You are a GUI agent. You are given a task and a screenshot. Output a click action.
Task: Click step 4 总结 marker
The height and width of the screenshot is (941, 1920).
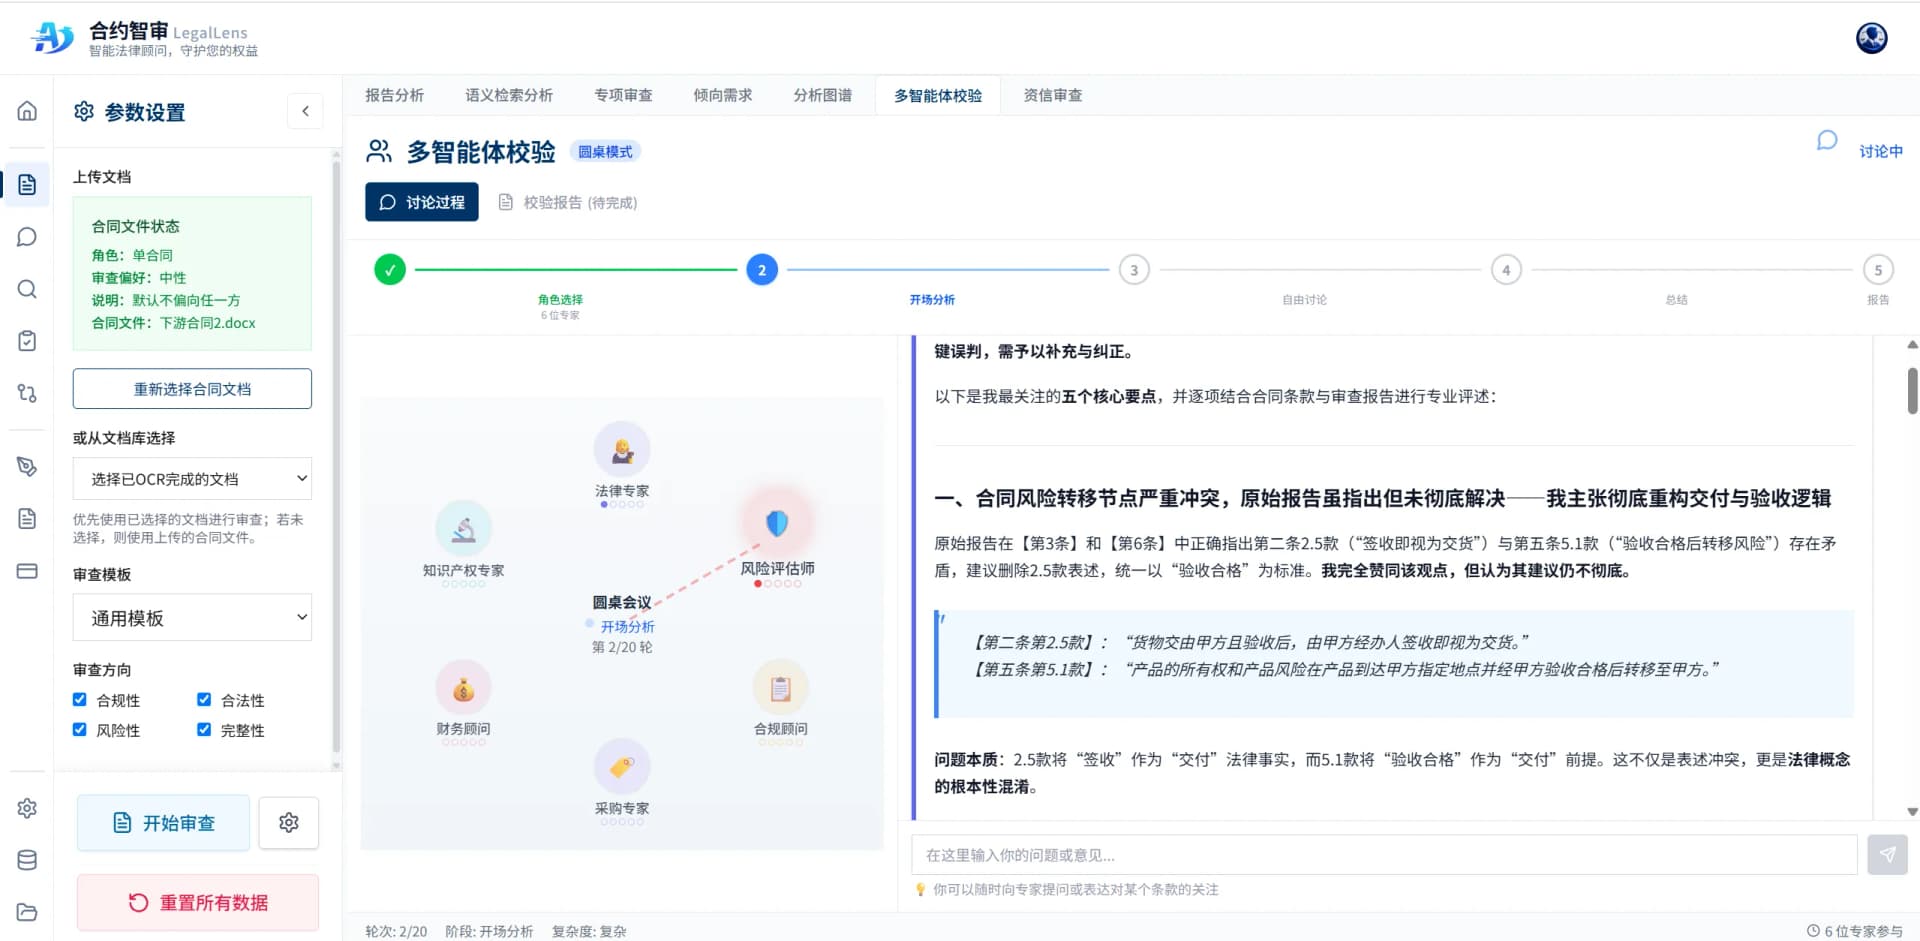(1506, 270)
